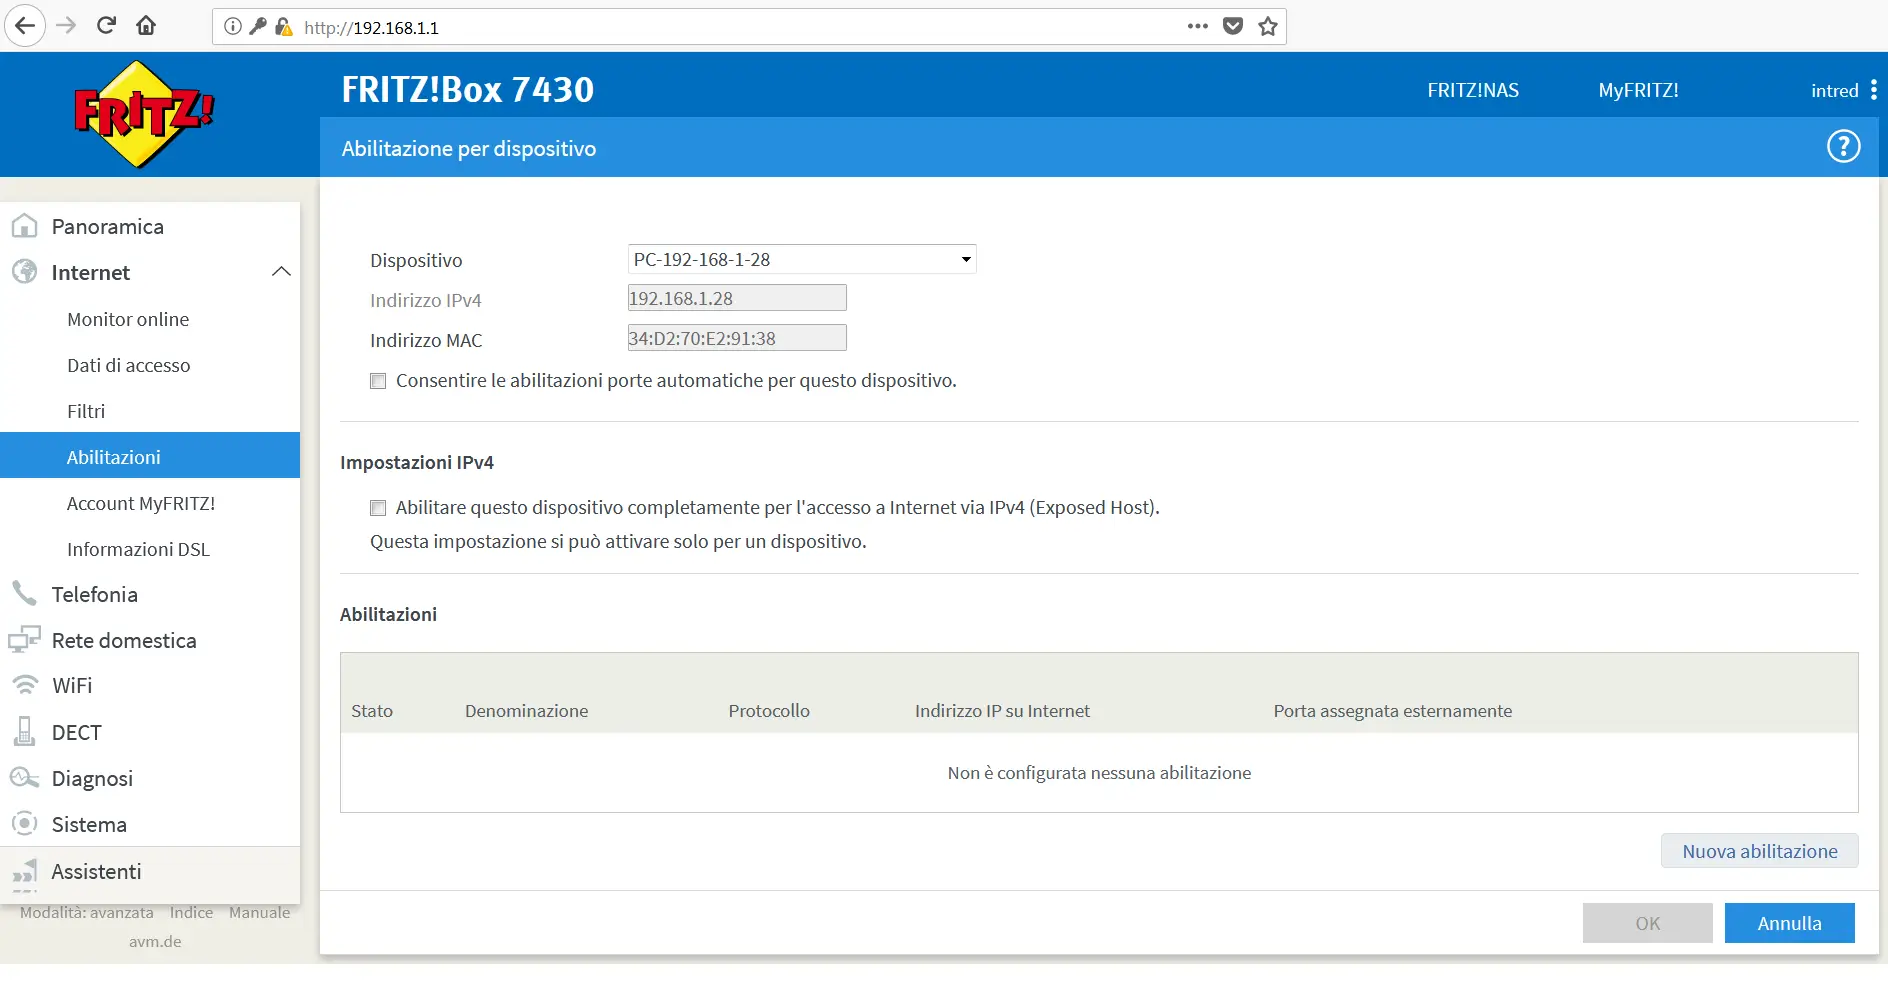Screen dimensions: 1888x991
Task: Click the key icon in address bar
Action: [258, 27]
